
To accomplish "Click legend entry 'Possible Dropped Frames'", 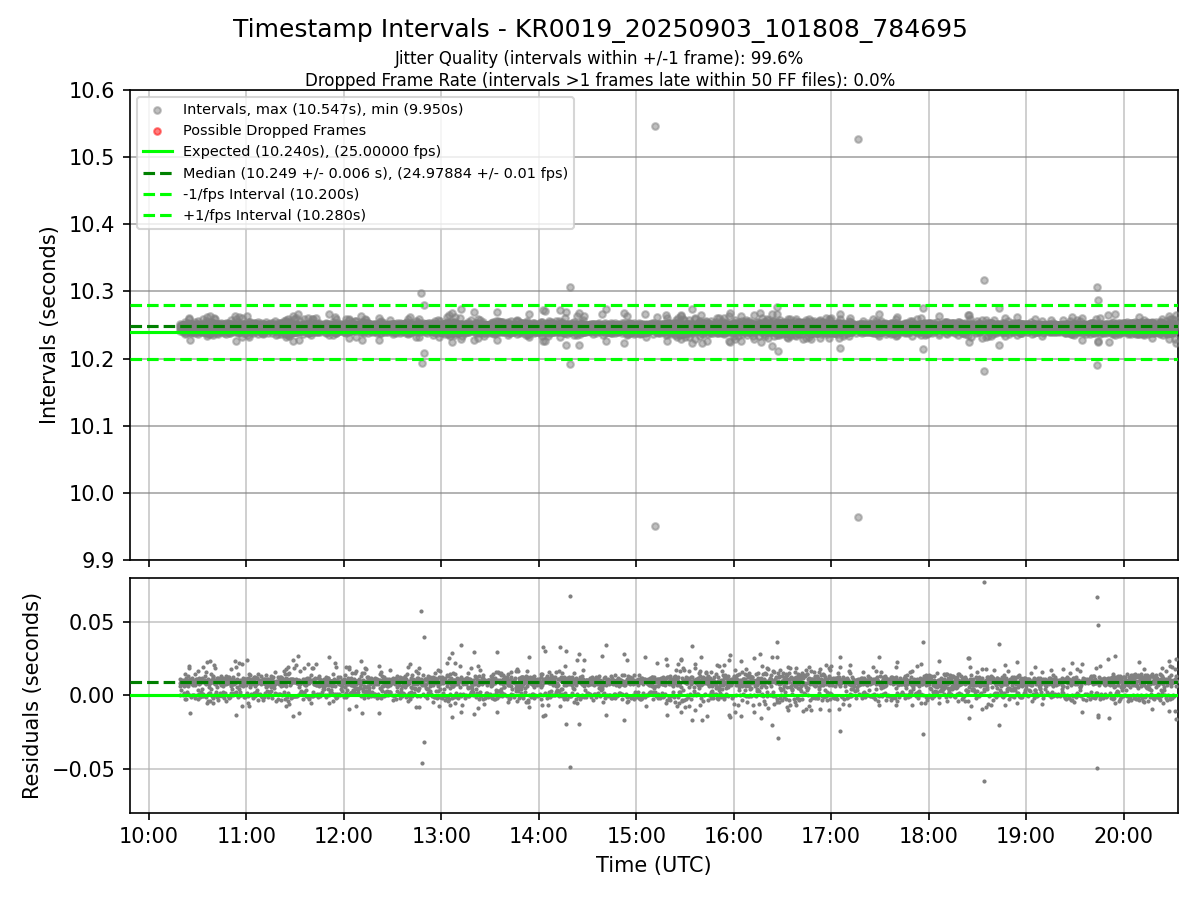I will [274, 130].
